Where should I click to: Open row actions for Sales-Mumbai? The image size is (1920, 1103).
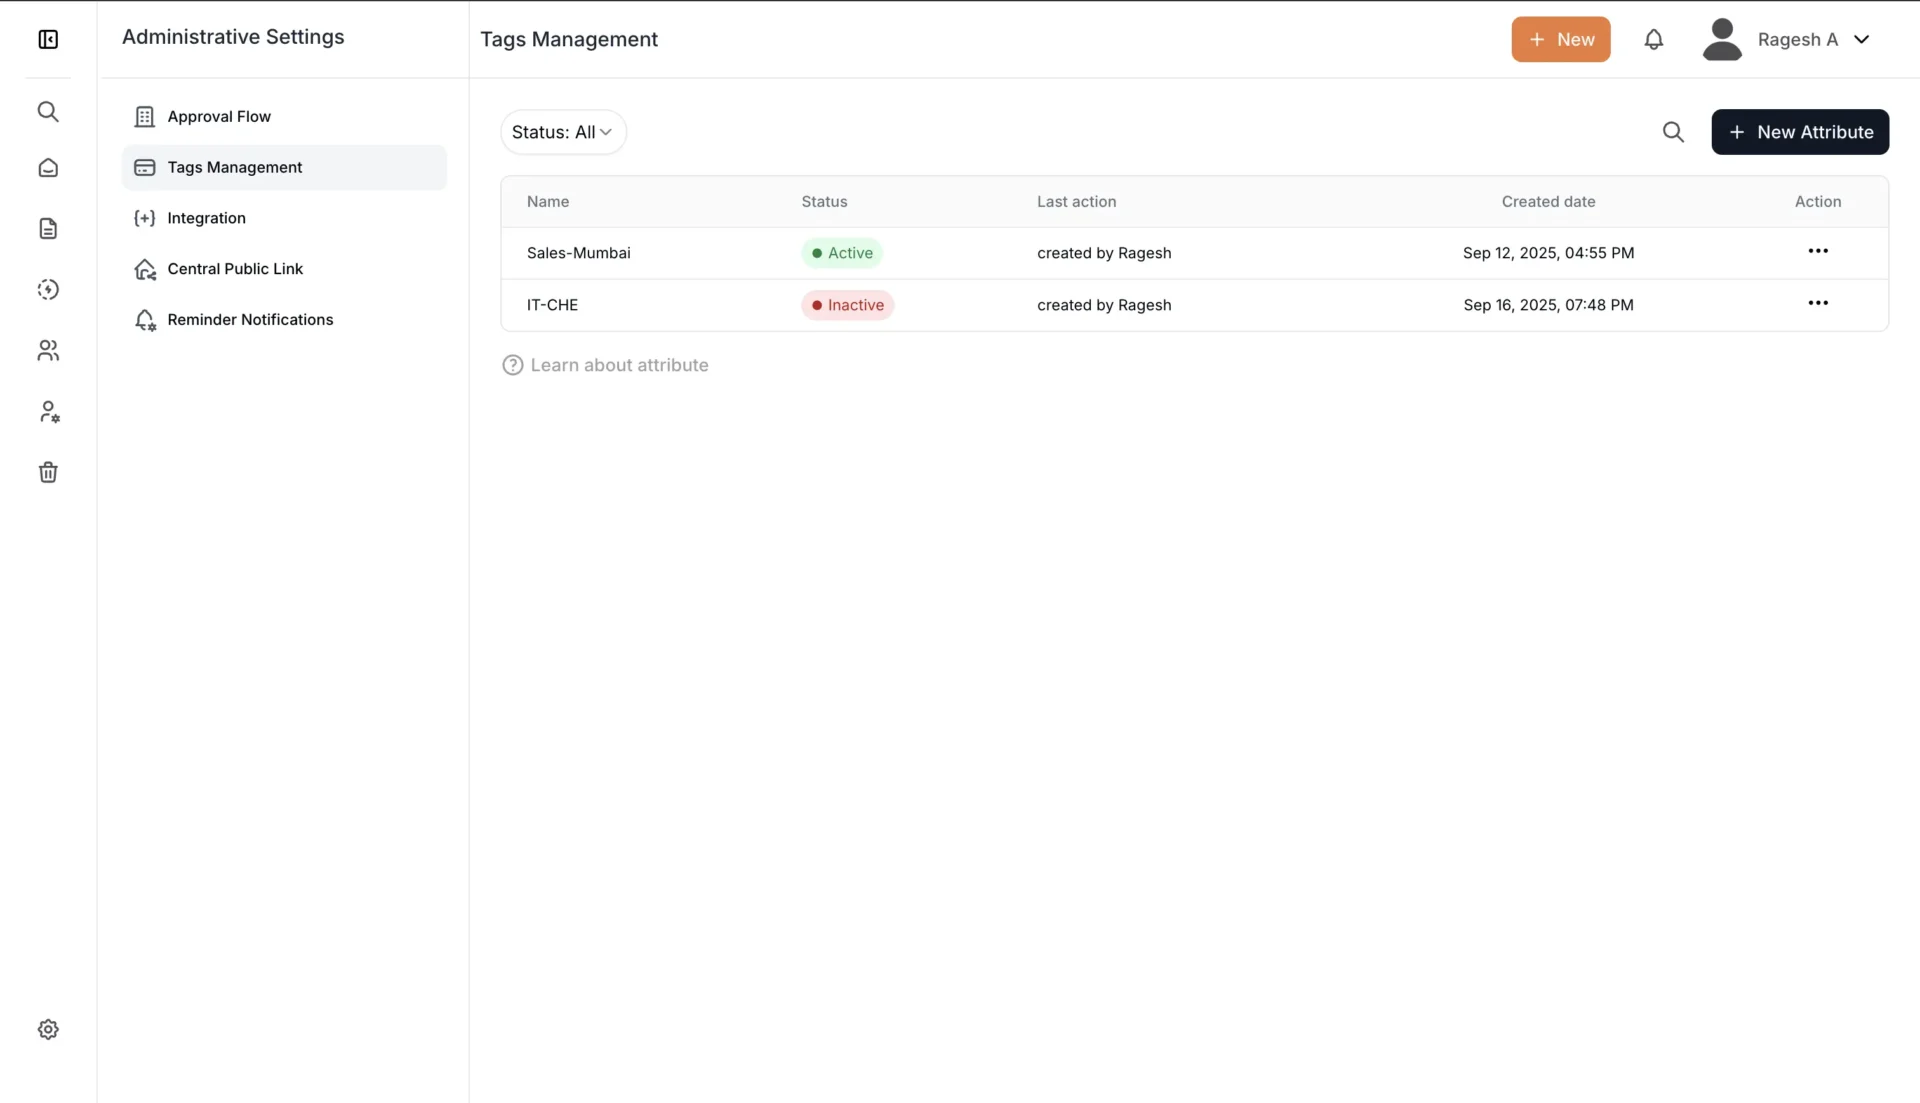pyautogui.click(x=1818, y=251)
